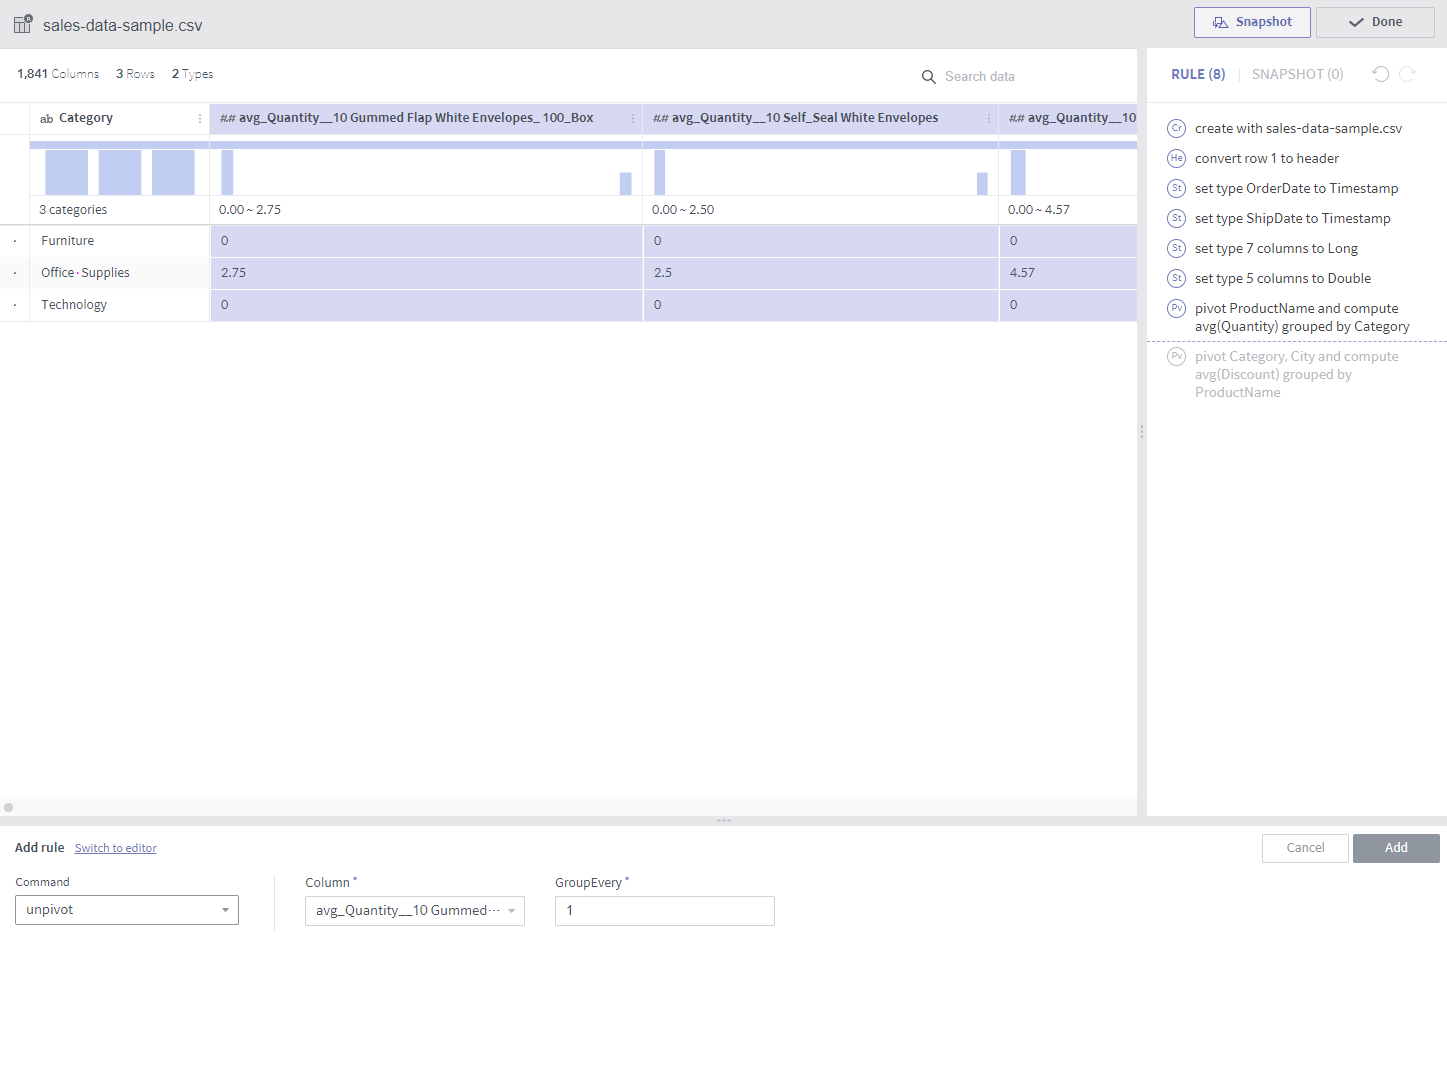1447x1079 pixels.
Task: Open the Gummed Flap White Envelopes column menu
Action: [633, 118]
